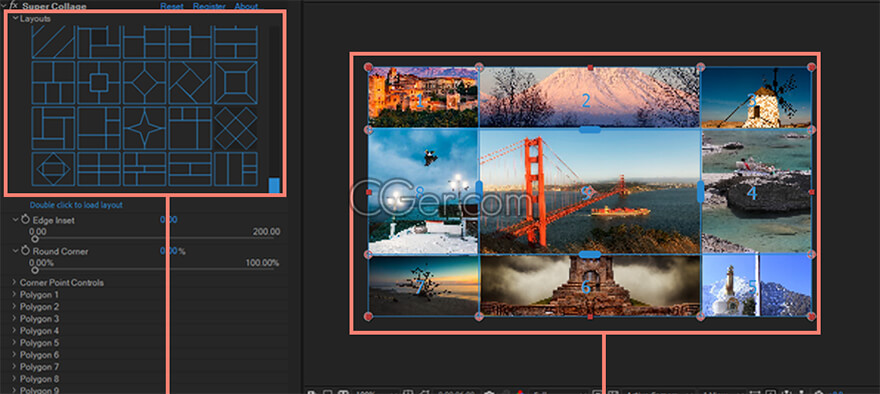Select collage cell 1 with the hillside town
The height and width of the screenshot is (394, 880).
click(423, 98)
